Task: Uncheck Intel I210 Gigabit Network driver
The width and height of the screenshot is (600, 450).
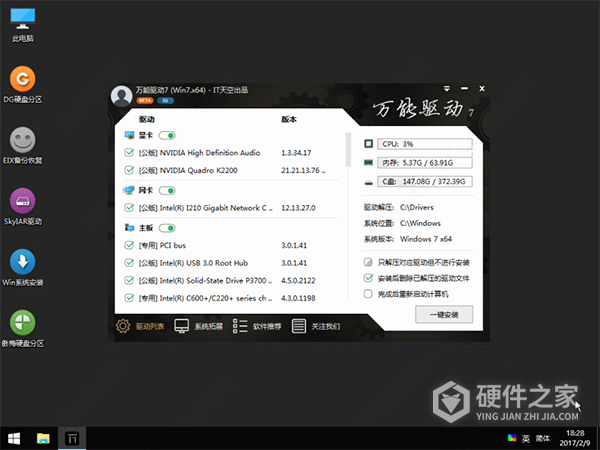Action: point(129,208)
